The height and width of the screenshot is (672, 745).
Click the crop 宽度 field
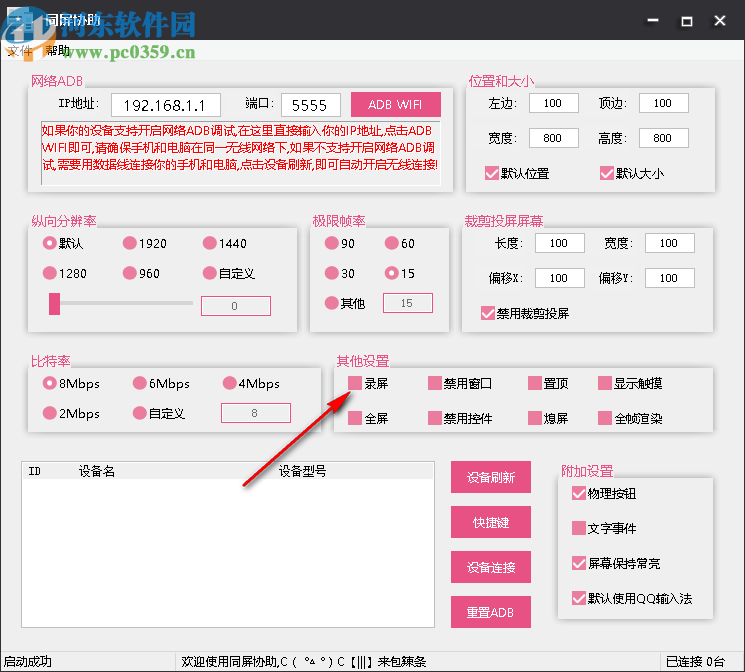[x=670, y=243]
